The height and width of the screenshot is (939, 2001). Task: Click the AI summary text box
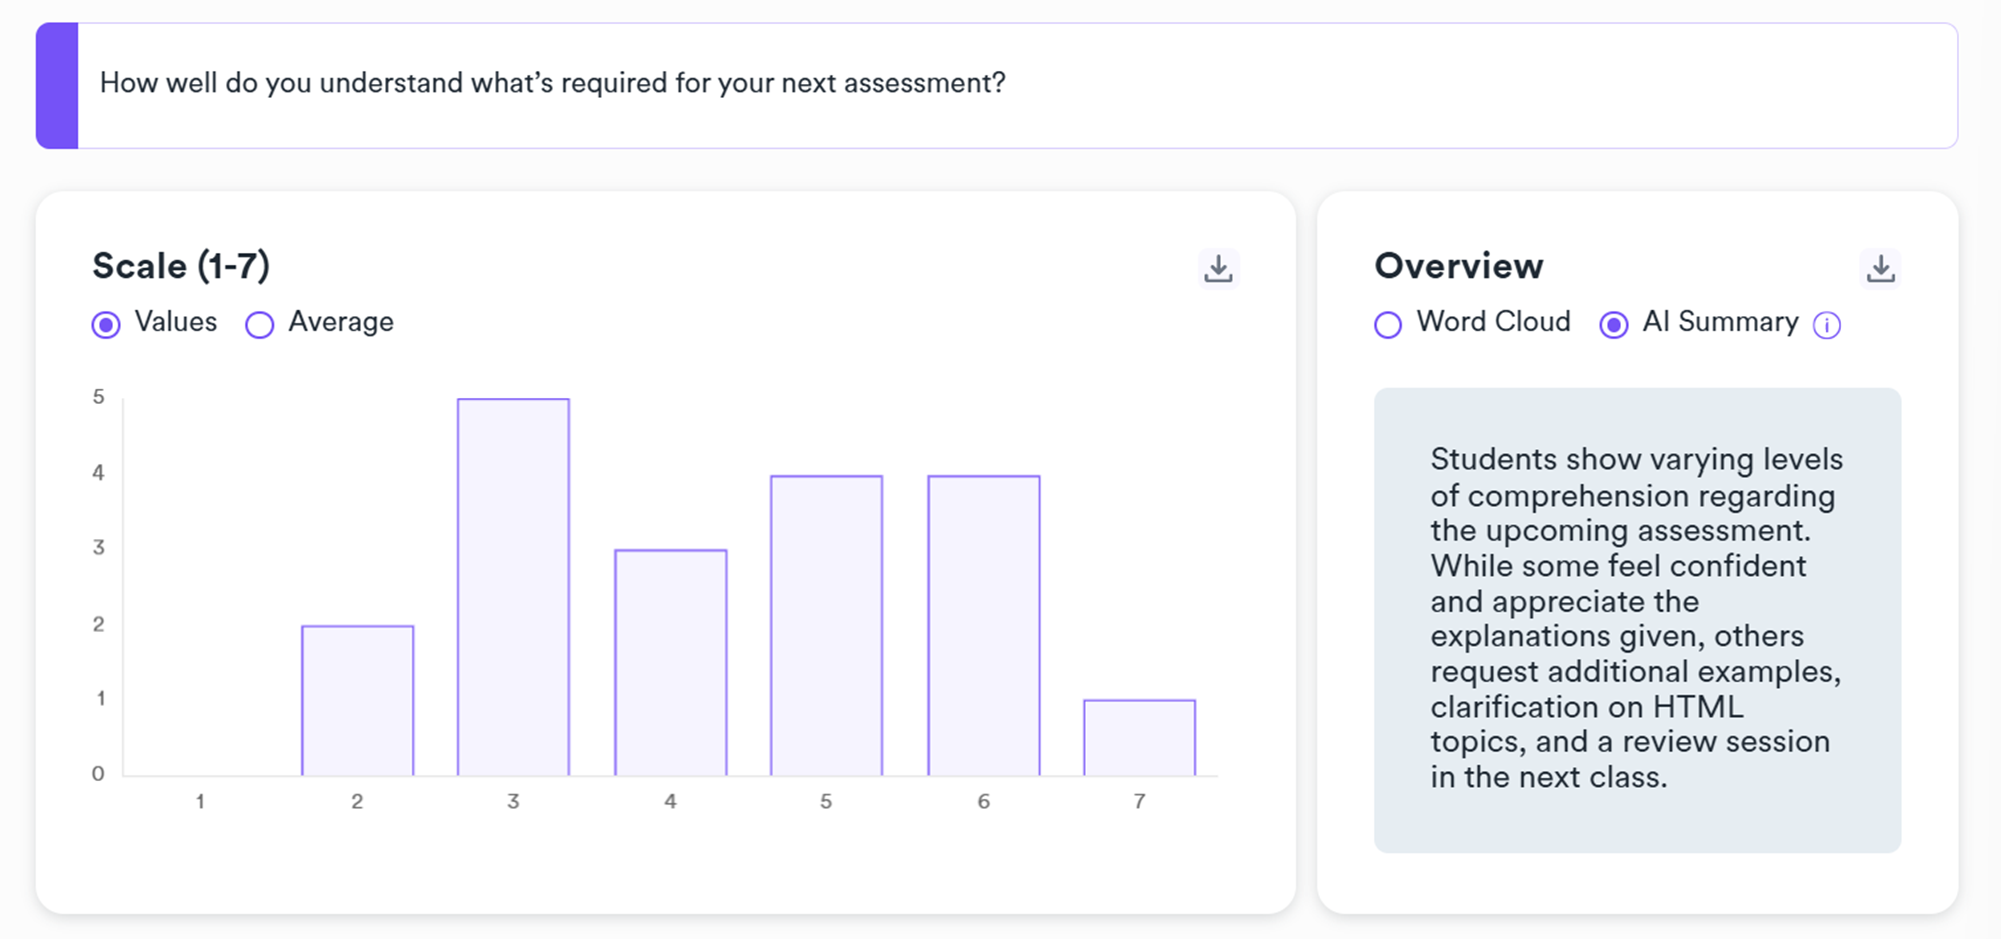1637,619
